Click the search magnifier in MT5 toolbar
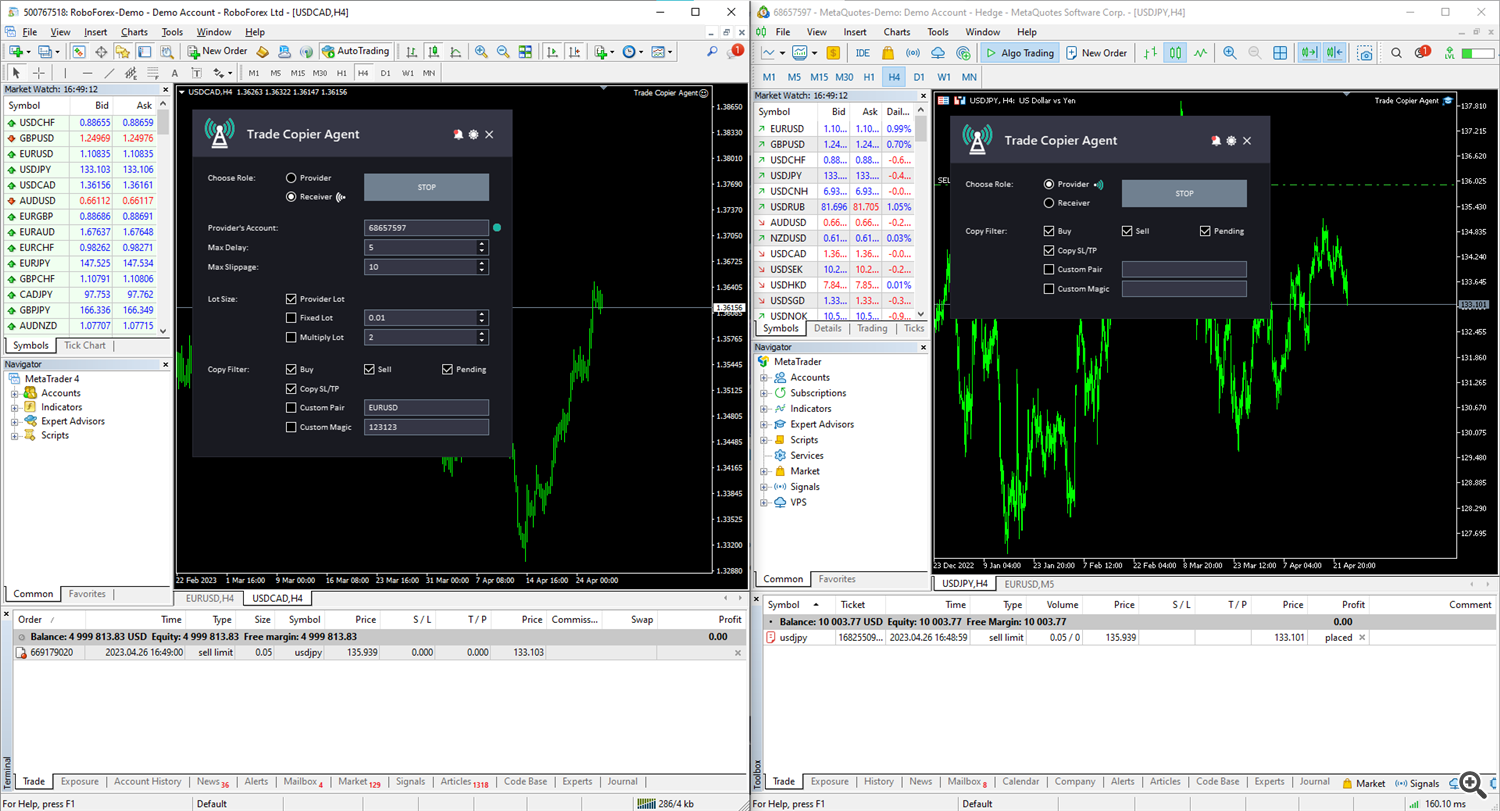The image size is (1500, 811). point(1396,53)
